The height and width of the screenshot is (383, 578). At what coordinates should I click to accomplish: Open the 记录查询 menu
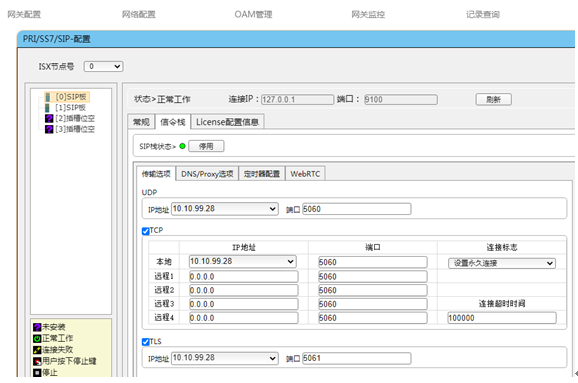tap(483, 14)
